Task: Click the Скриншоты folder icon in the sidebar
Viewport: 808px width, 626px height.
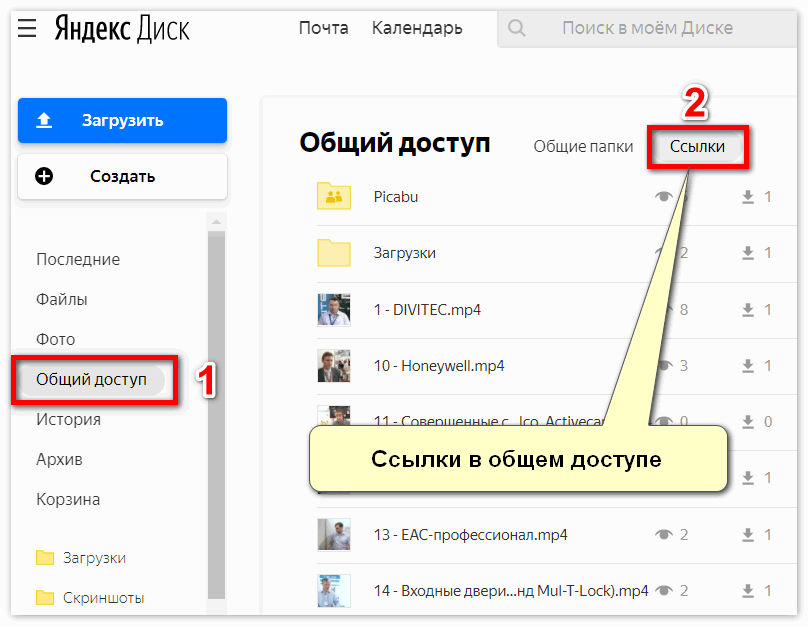Action: [x=45, y=598]
